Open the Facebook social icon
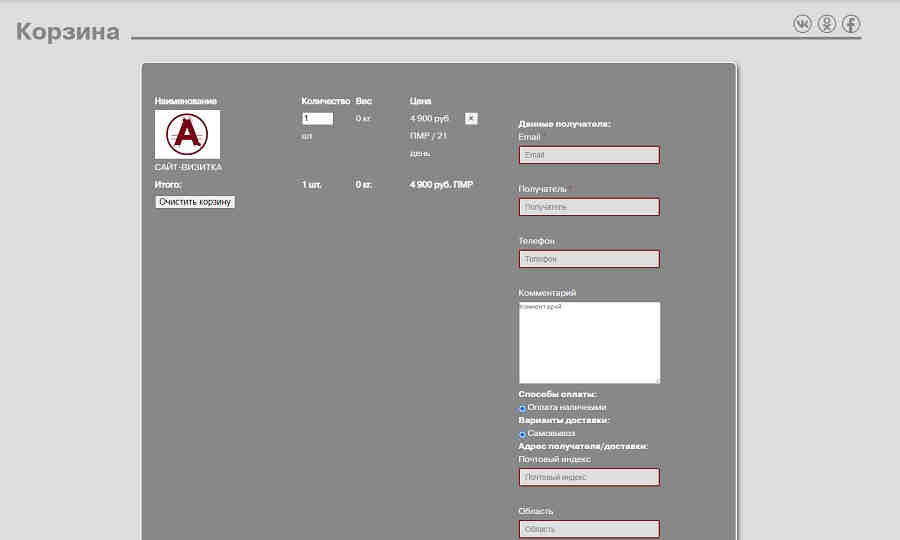900x540 pixels. click(x=851, y=24)
